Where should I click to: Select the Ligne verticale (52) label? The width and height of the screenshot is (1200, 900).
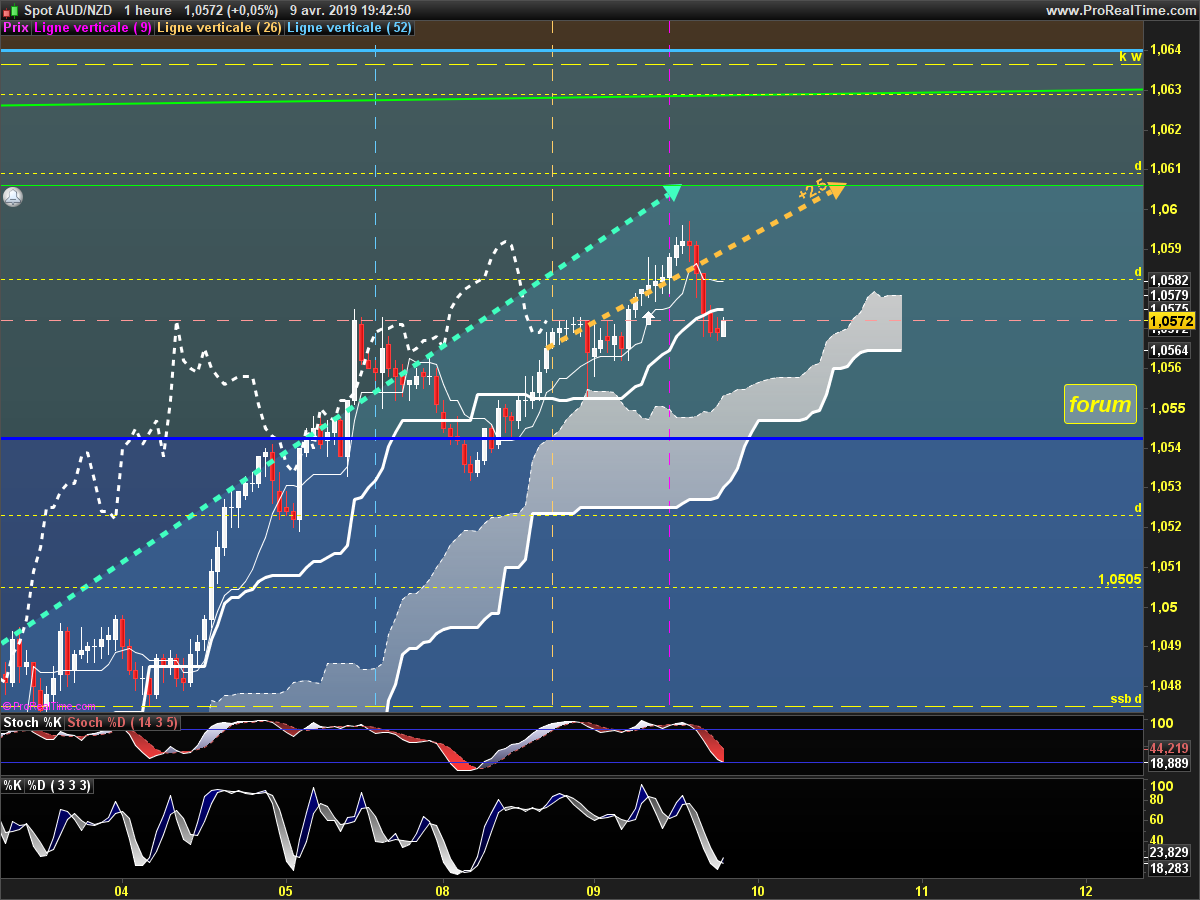point(349,28)
